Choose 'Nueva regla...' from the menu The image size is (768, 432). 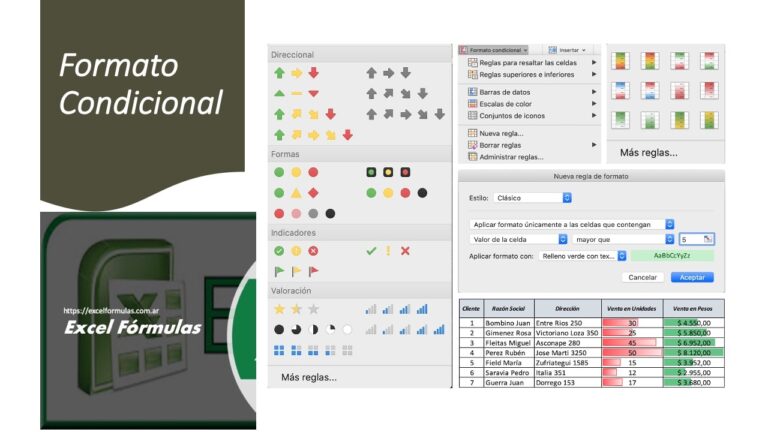point(500,133)
